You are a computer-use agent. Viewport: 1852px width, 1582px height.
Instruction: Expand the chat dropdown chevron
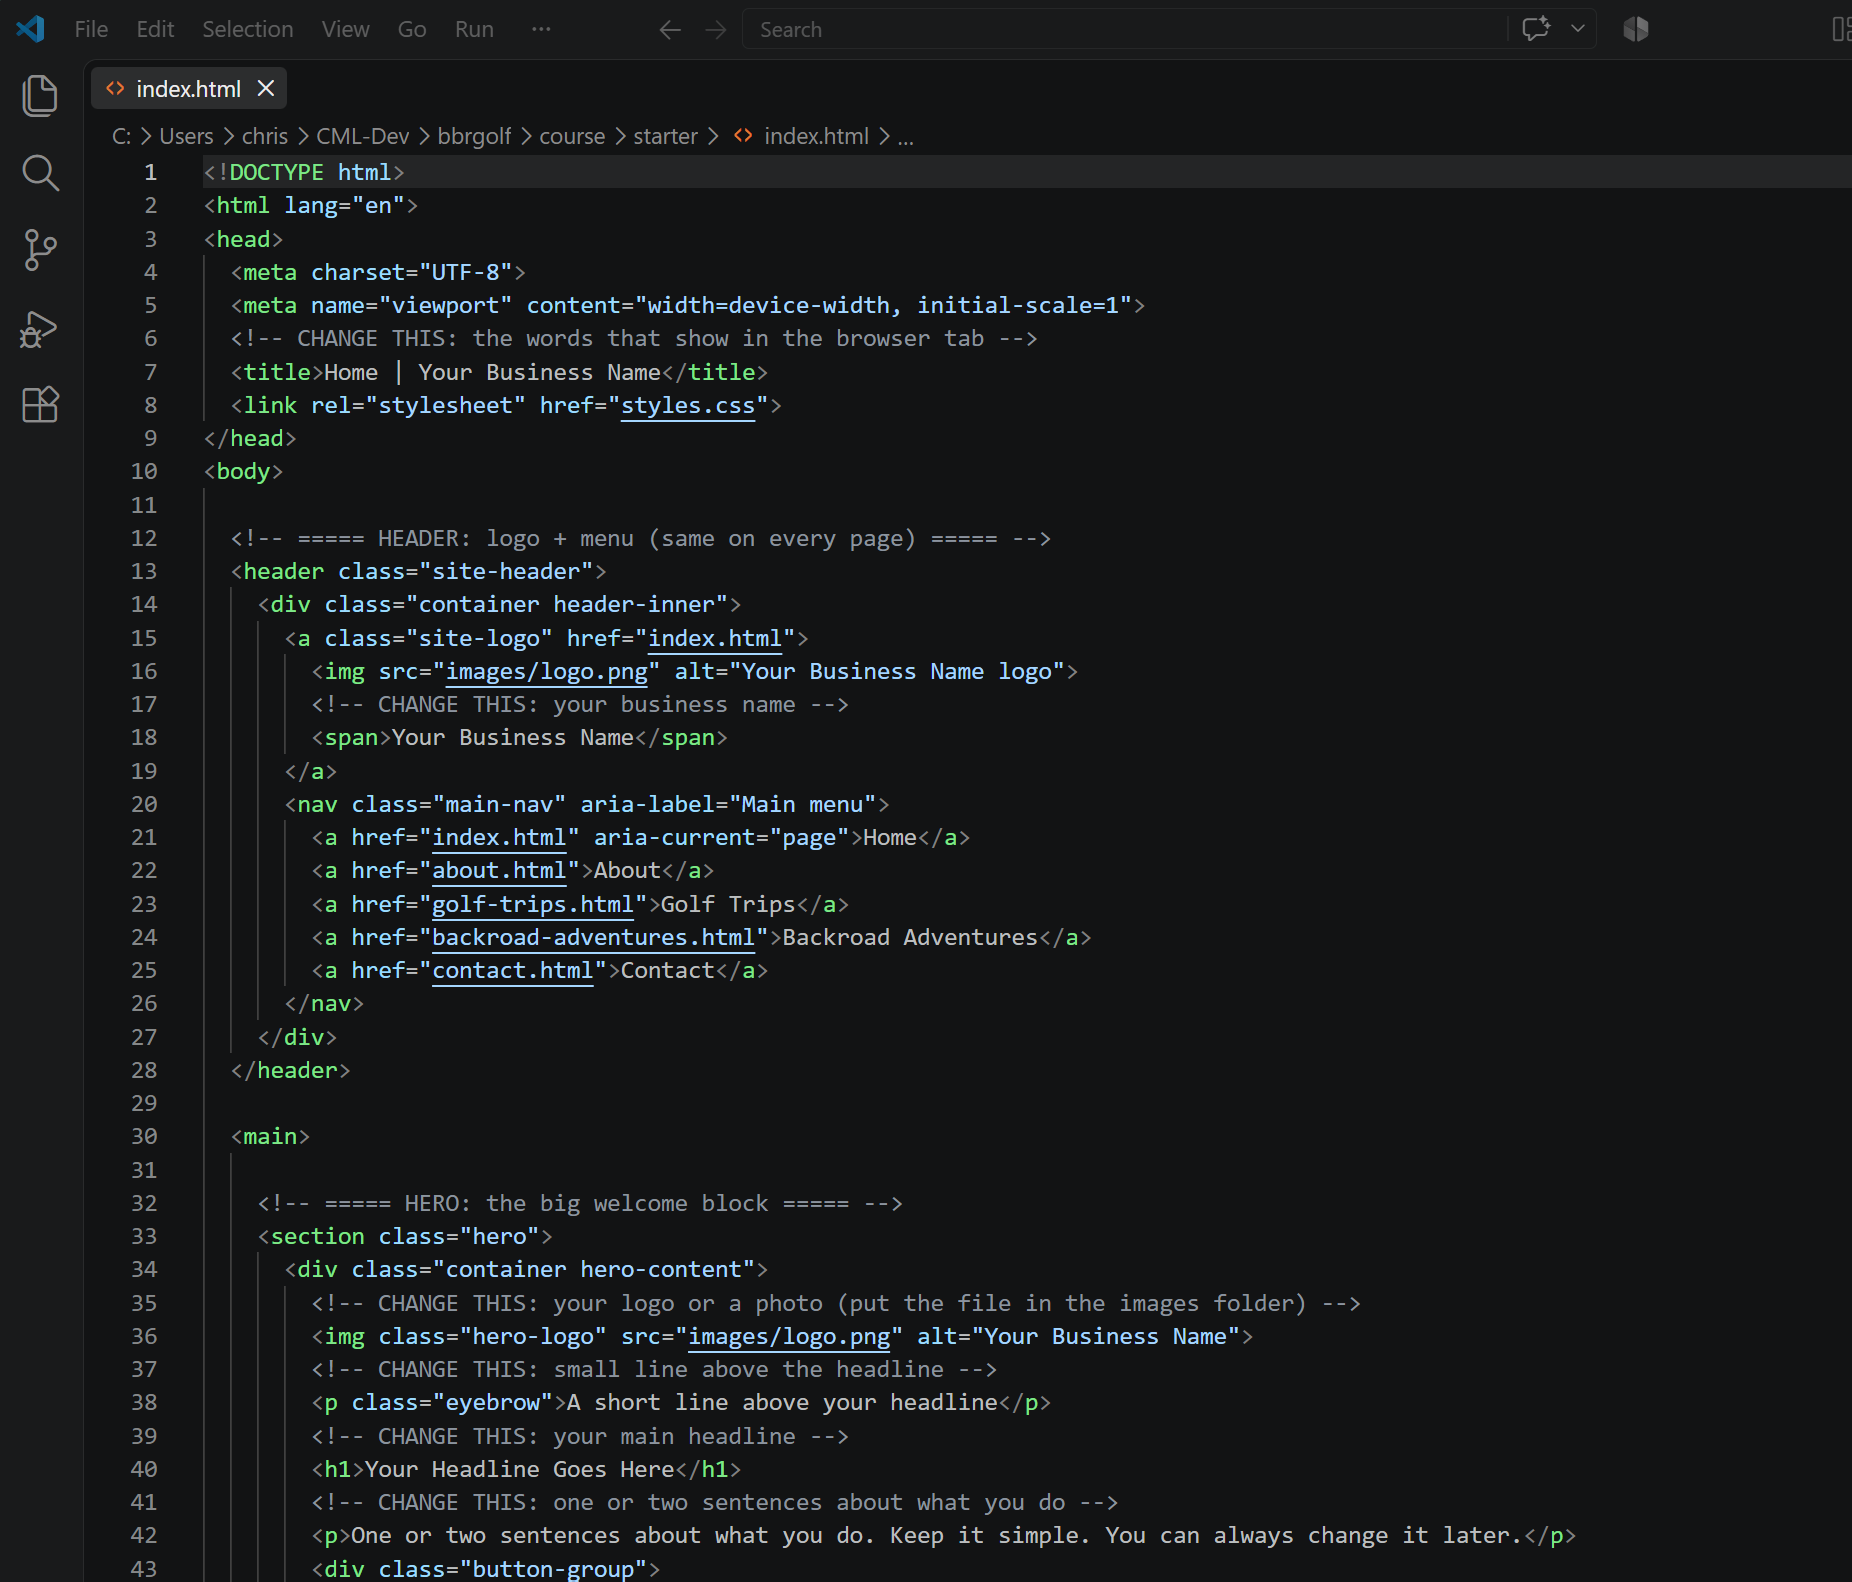pyautogui.click(x=1578, y=29)
